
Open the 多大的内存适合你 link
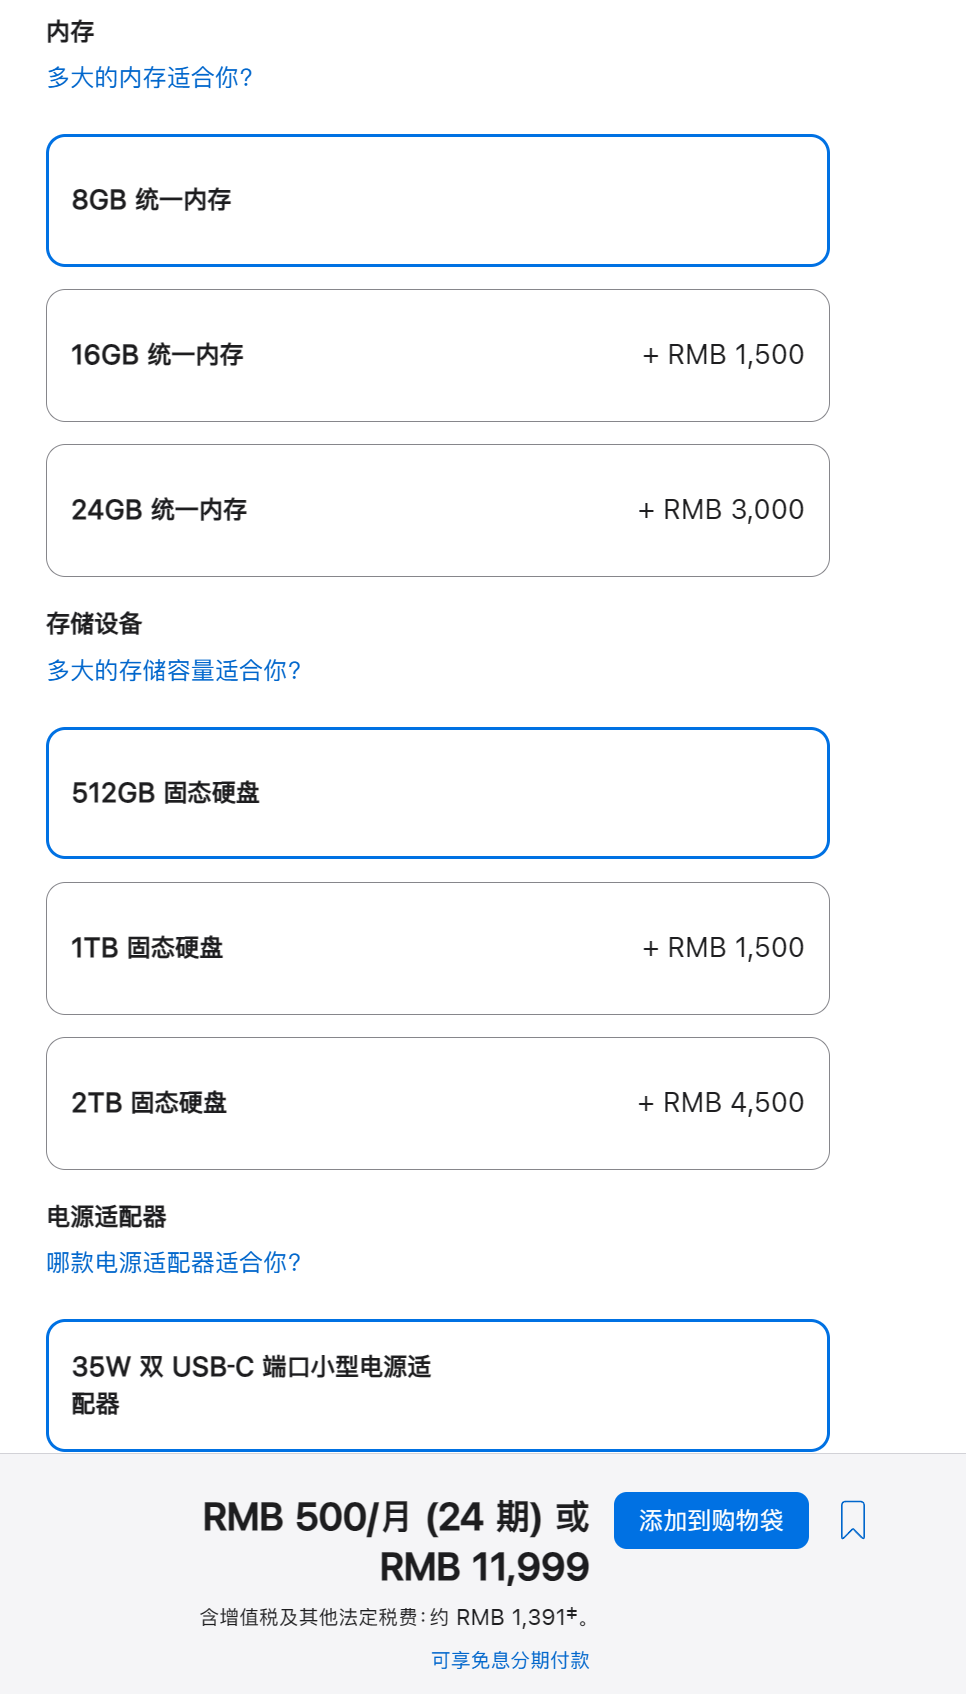click(x=149, y=77)
